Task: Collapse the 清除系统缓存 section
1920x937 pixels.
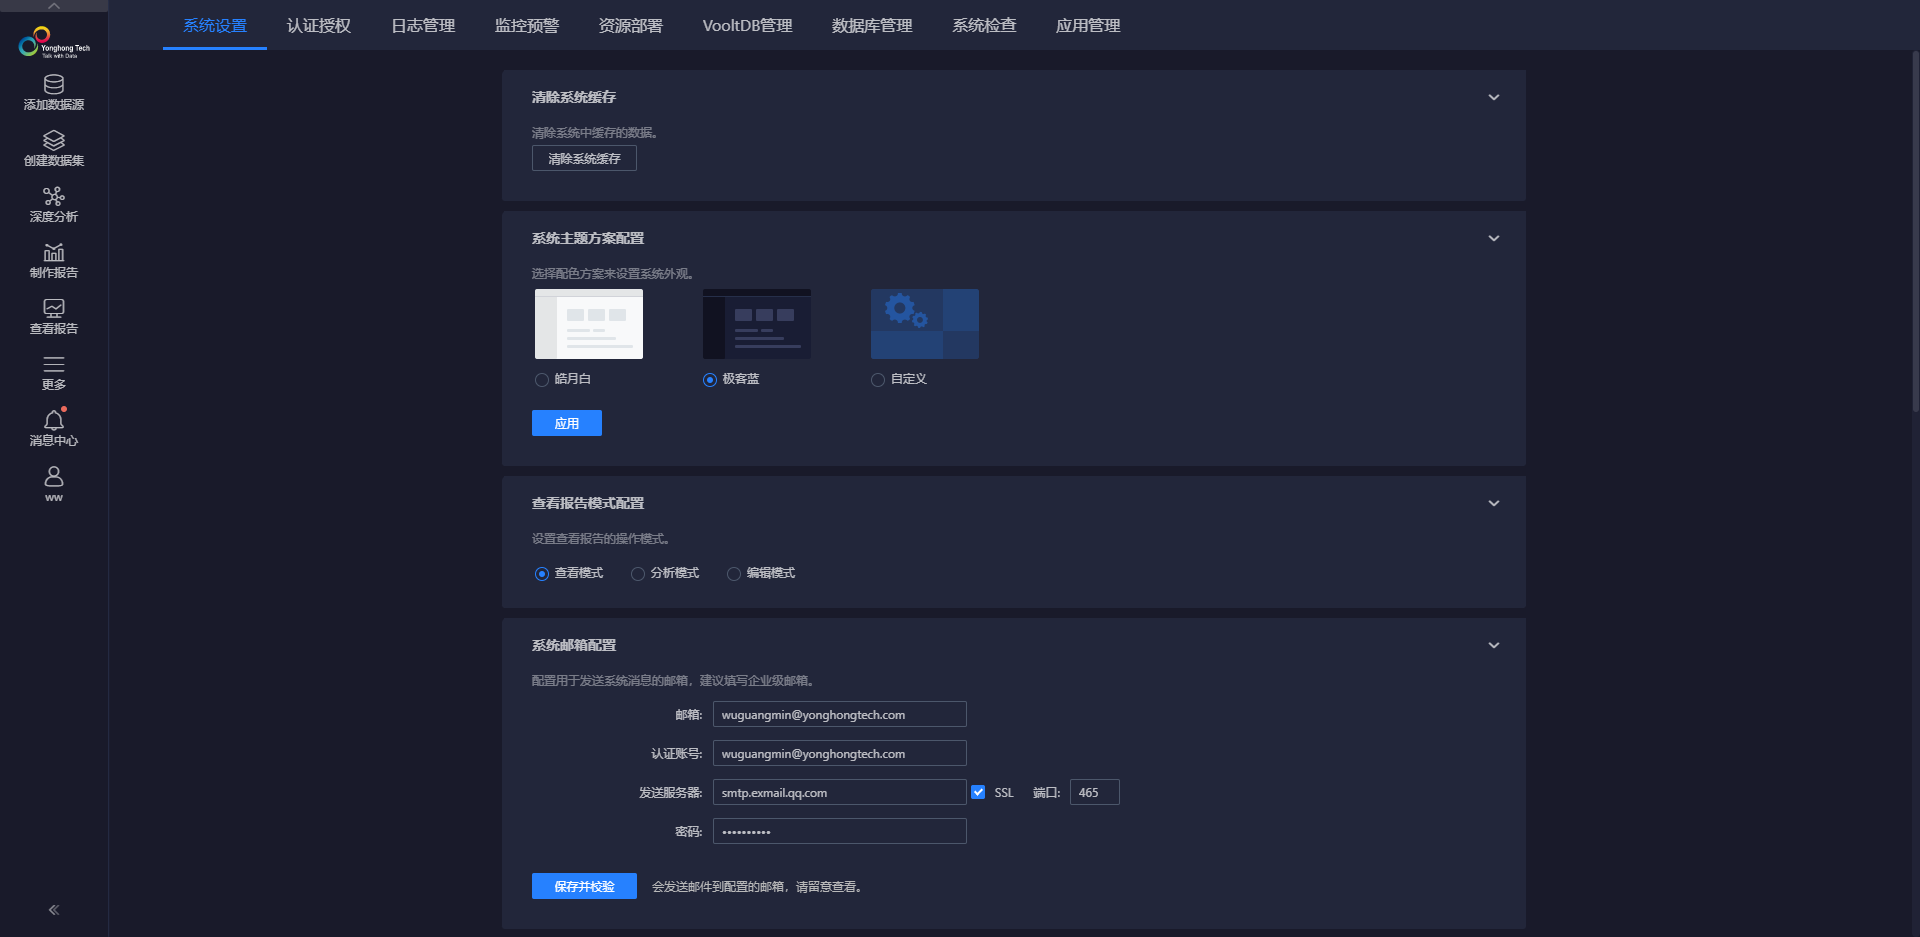Action: pyautogui.click(x=1493, y=97)
